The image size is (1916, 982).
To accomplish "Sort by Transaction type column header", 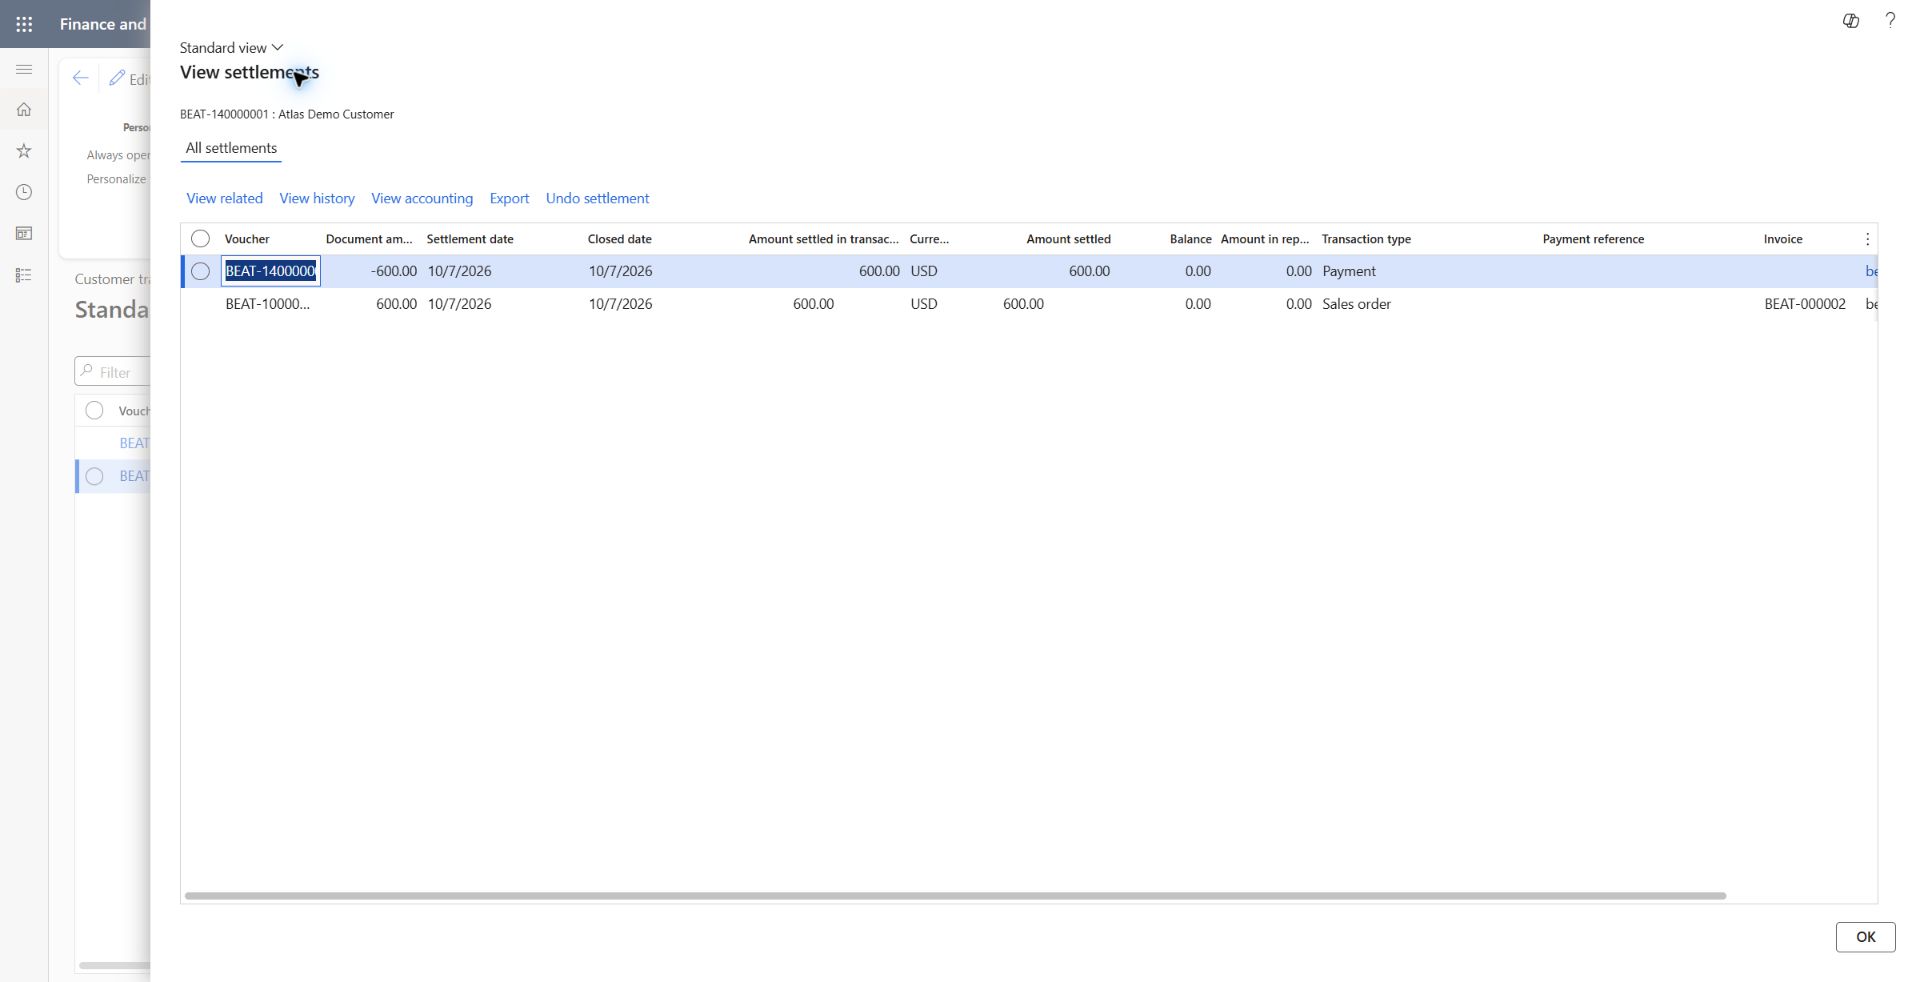I will pos(1366,239).
